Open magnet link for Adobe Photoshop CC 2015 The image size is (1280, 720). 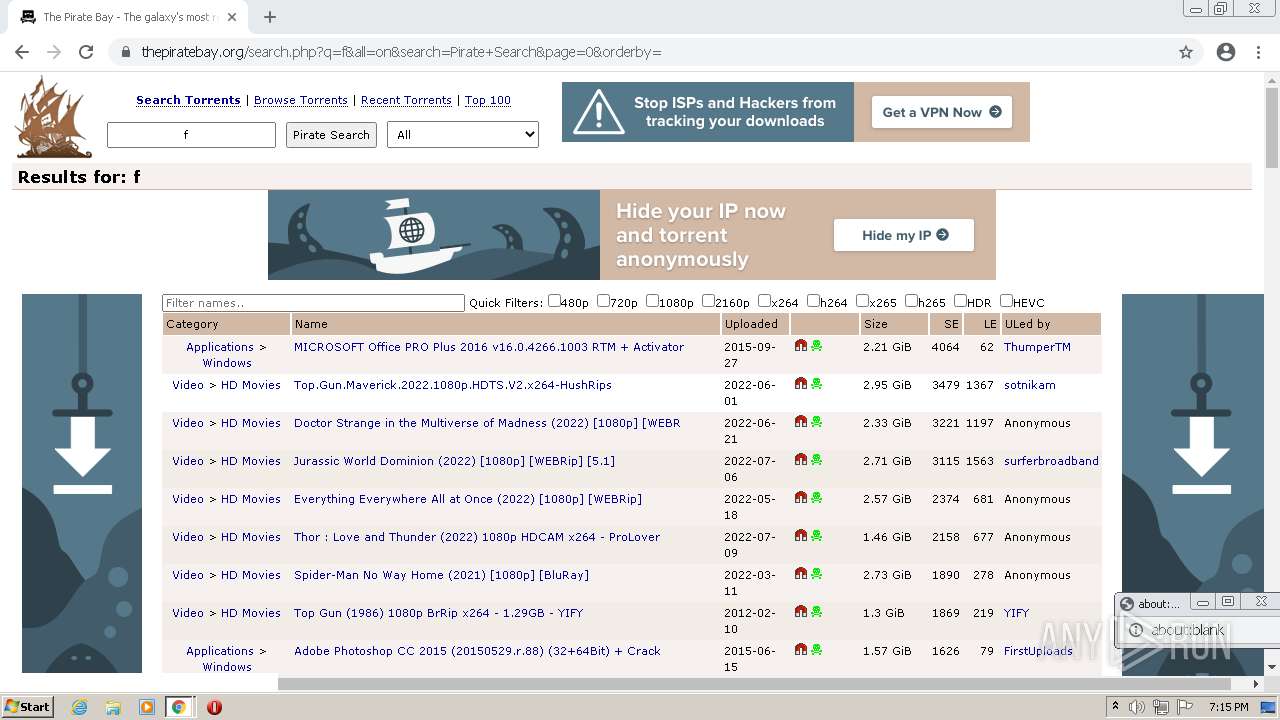click(x=800, y=650)
